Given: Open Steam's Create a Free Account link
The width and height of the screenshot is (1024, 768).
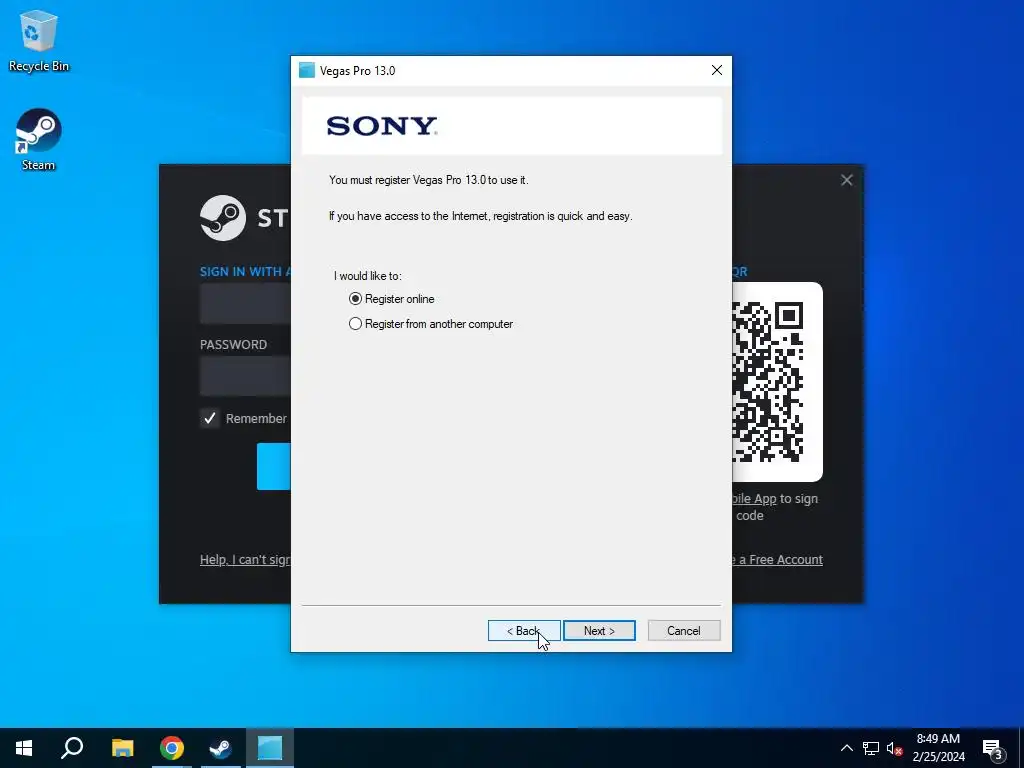Looking at the screenshot, I should 777,560.
